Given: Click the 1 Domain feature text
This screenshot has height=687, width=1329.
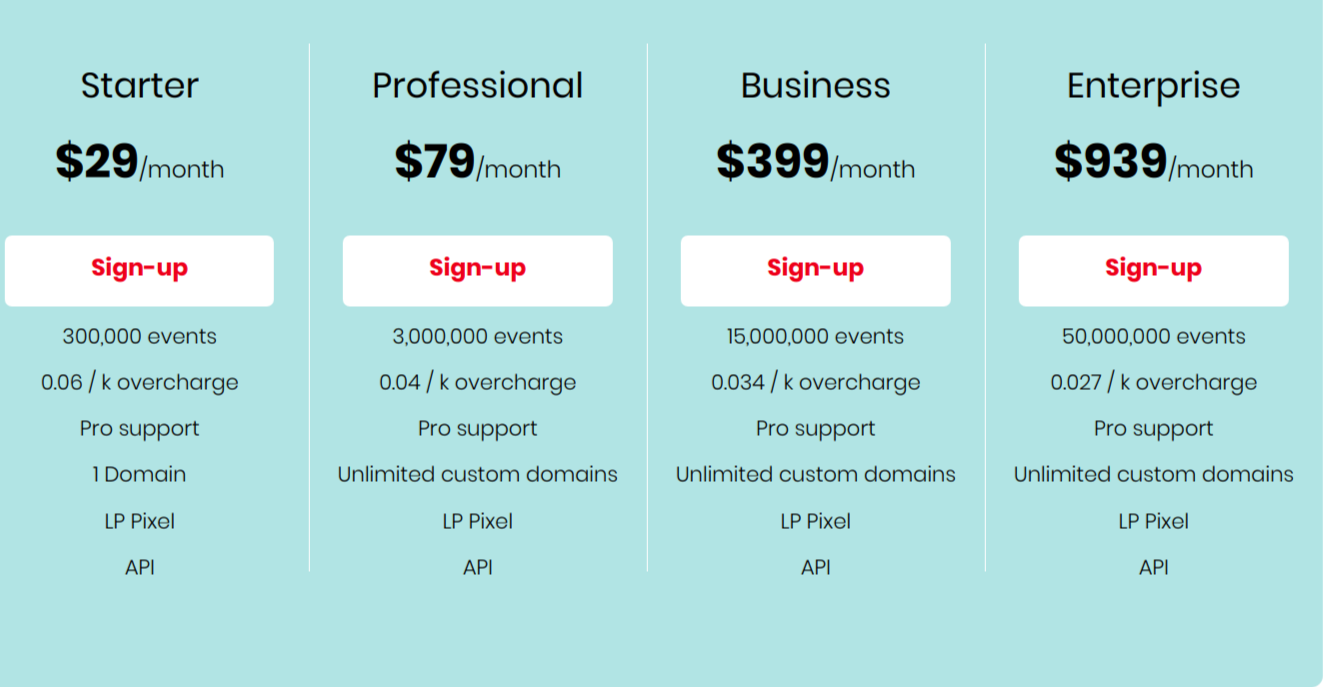Looking at the screenshot, I should [x=140, y=475].
